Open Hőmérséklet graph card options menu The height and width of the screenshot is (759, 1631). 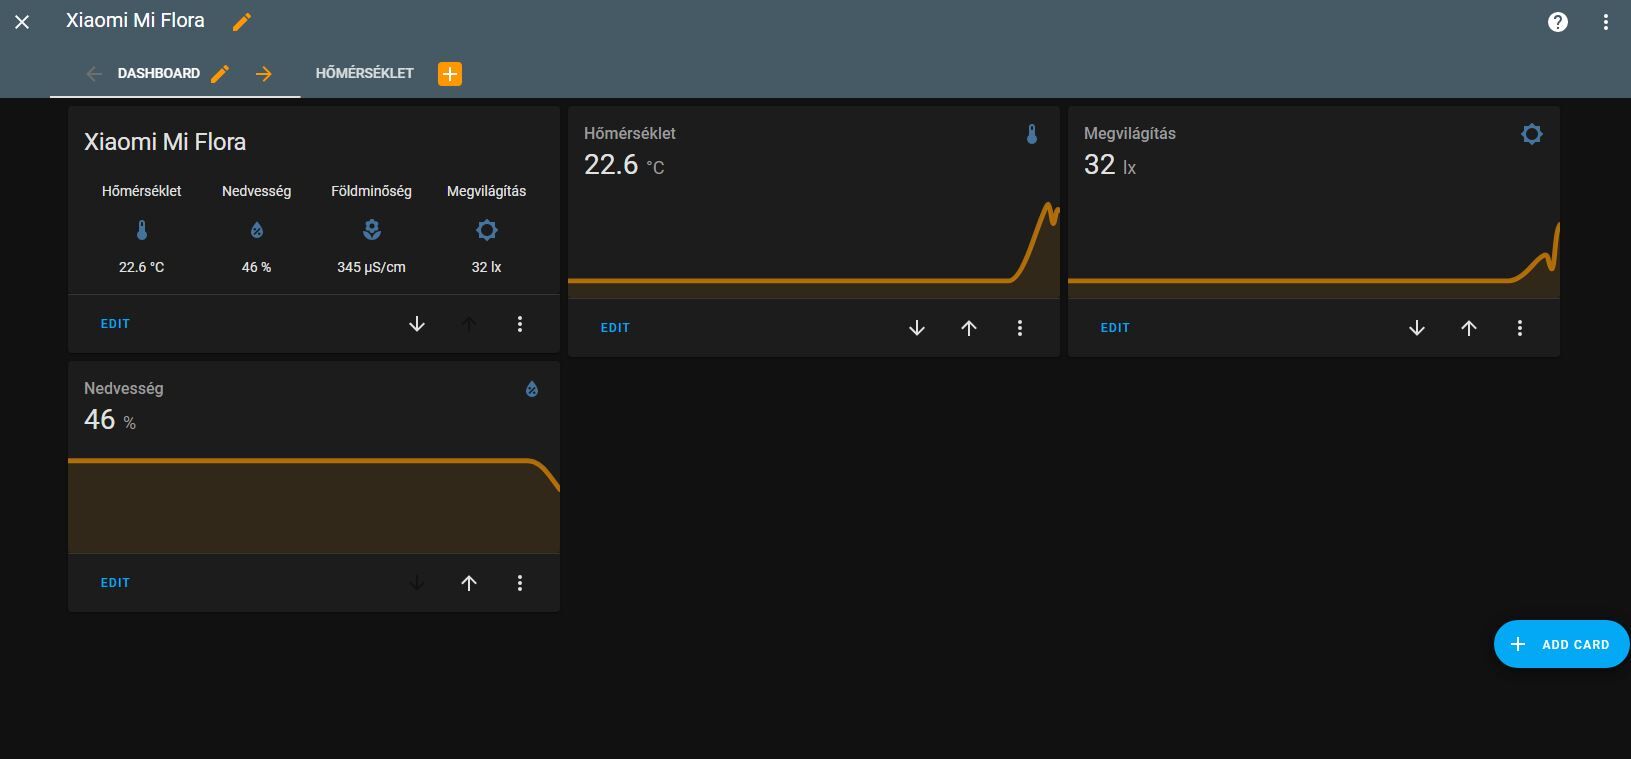(1019, 328)
